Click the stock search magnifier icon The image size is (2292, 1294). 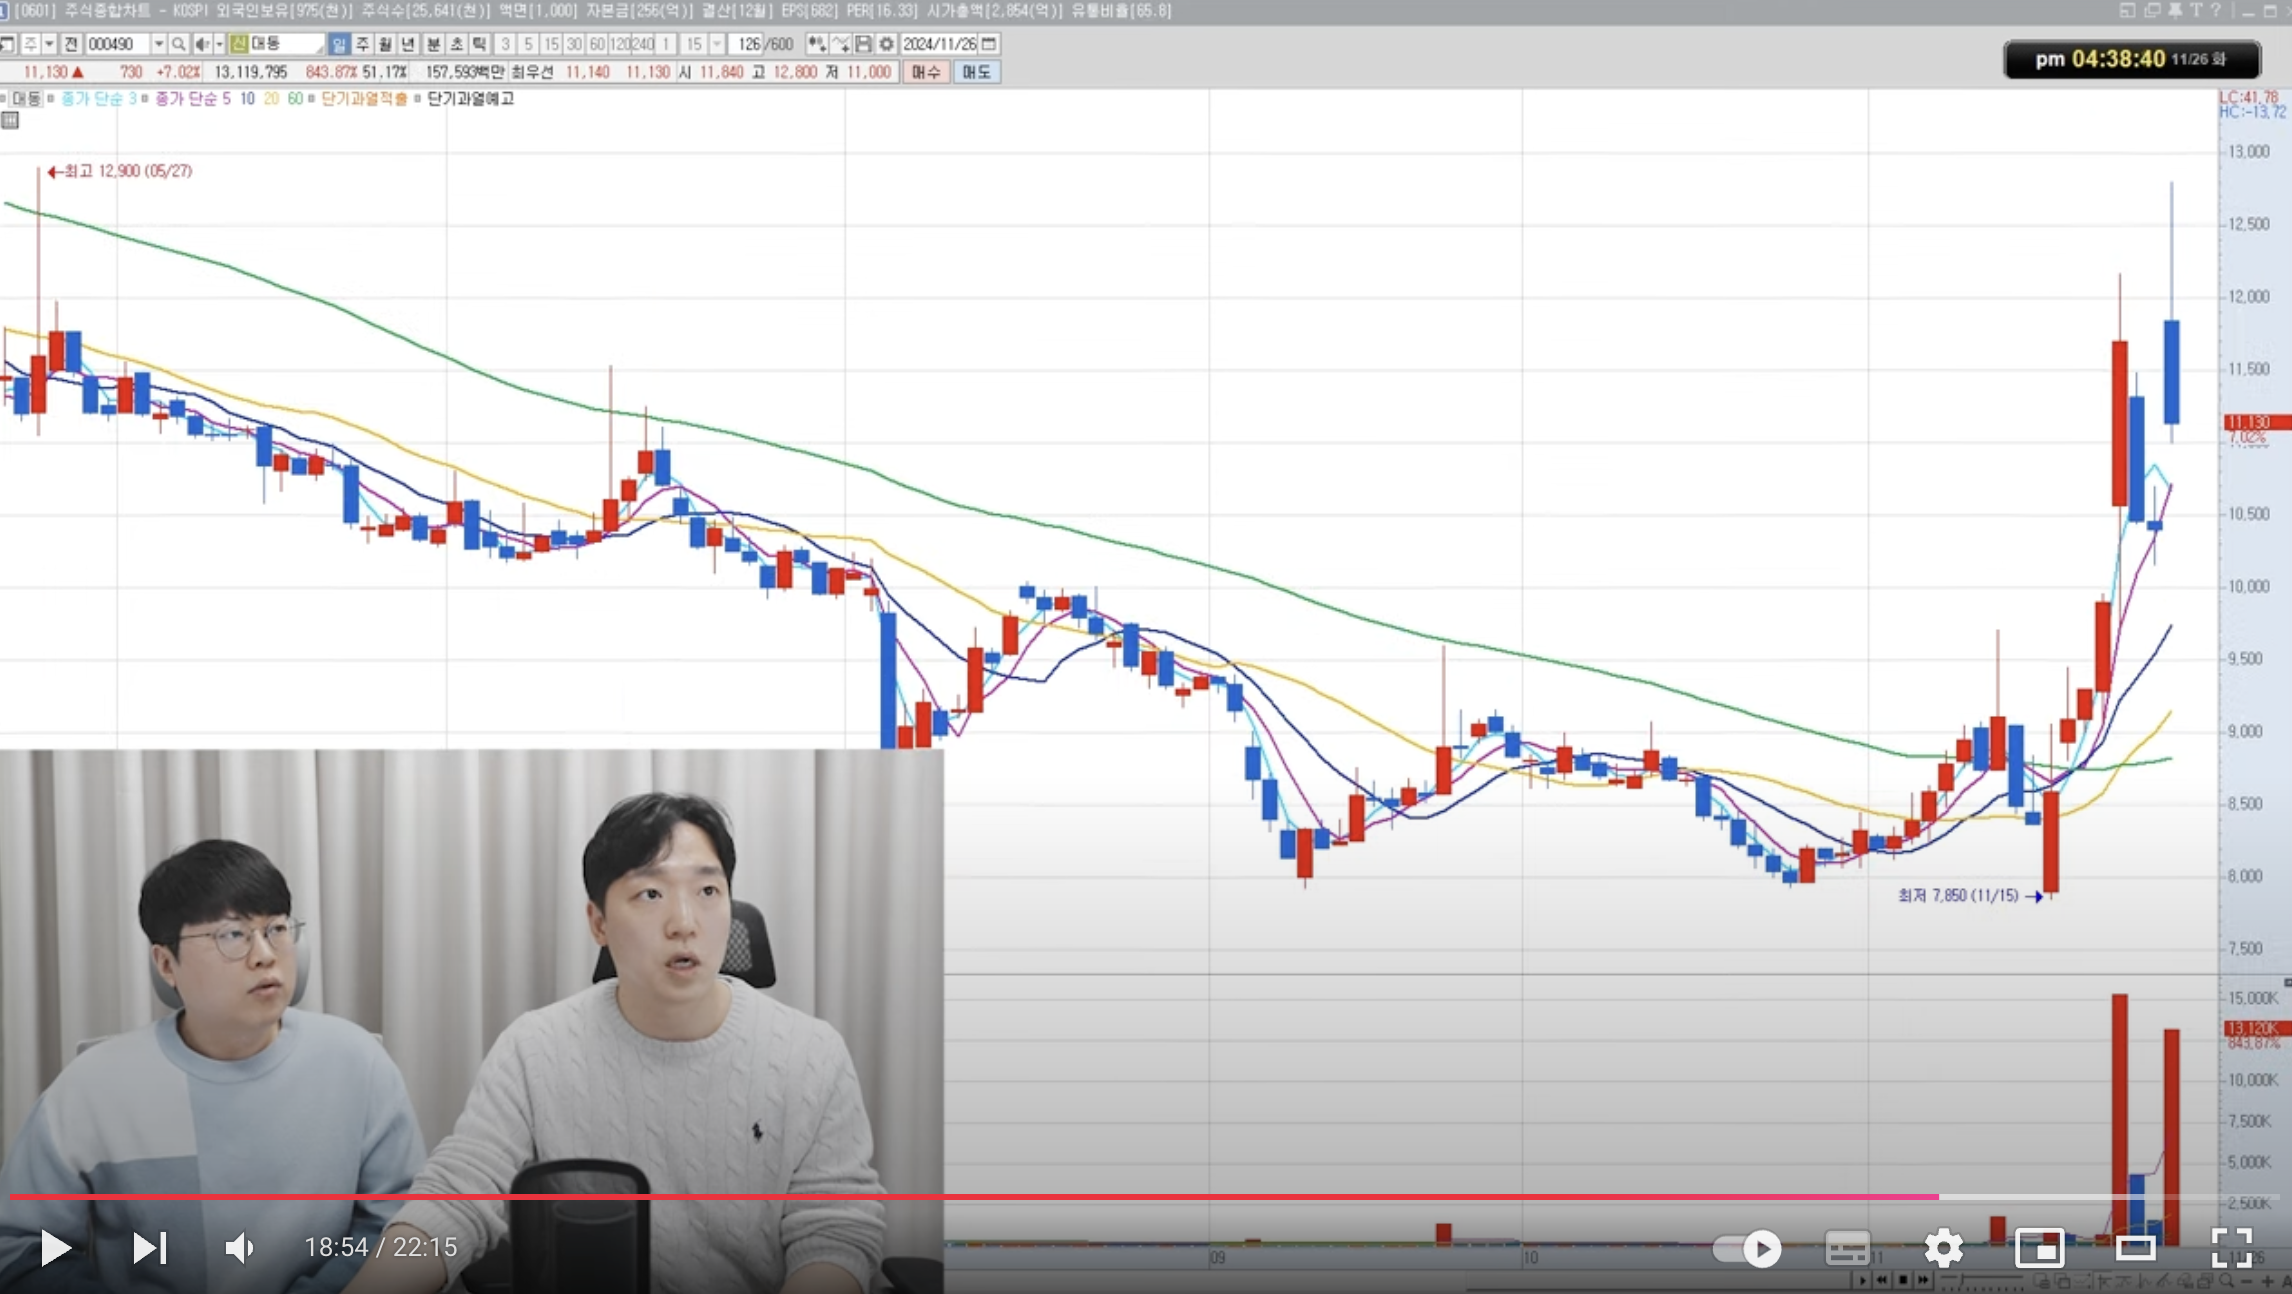tap(178, 44)
